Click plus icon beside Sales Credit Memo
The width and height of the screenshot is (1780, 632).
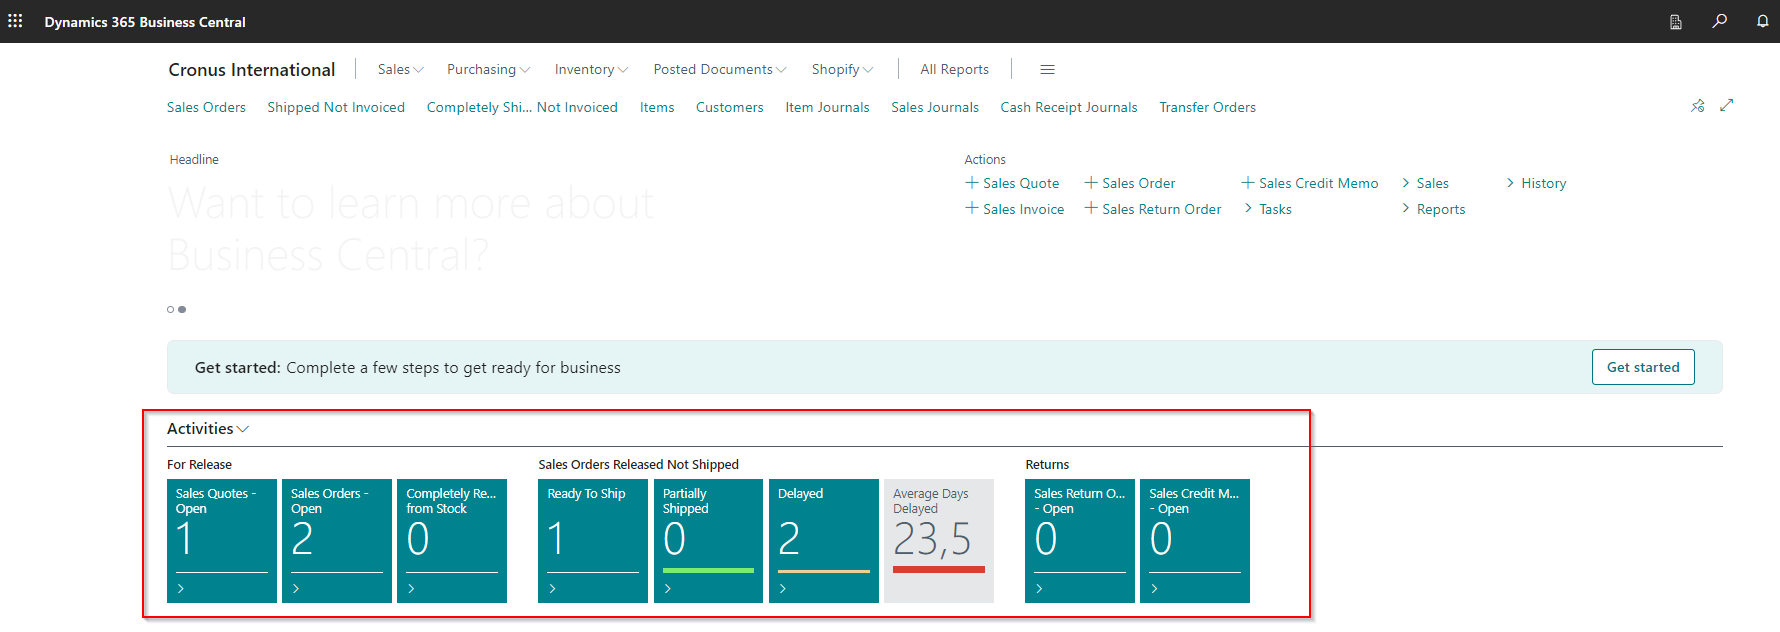click(1247, 183)
